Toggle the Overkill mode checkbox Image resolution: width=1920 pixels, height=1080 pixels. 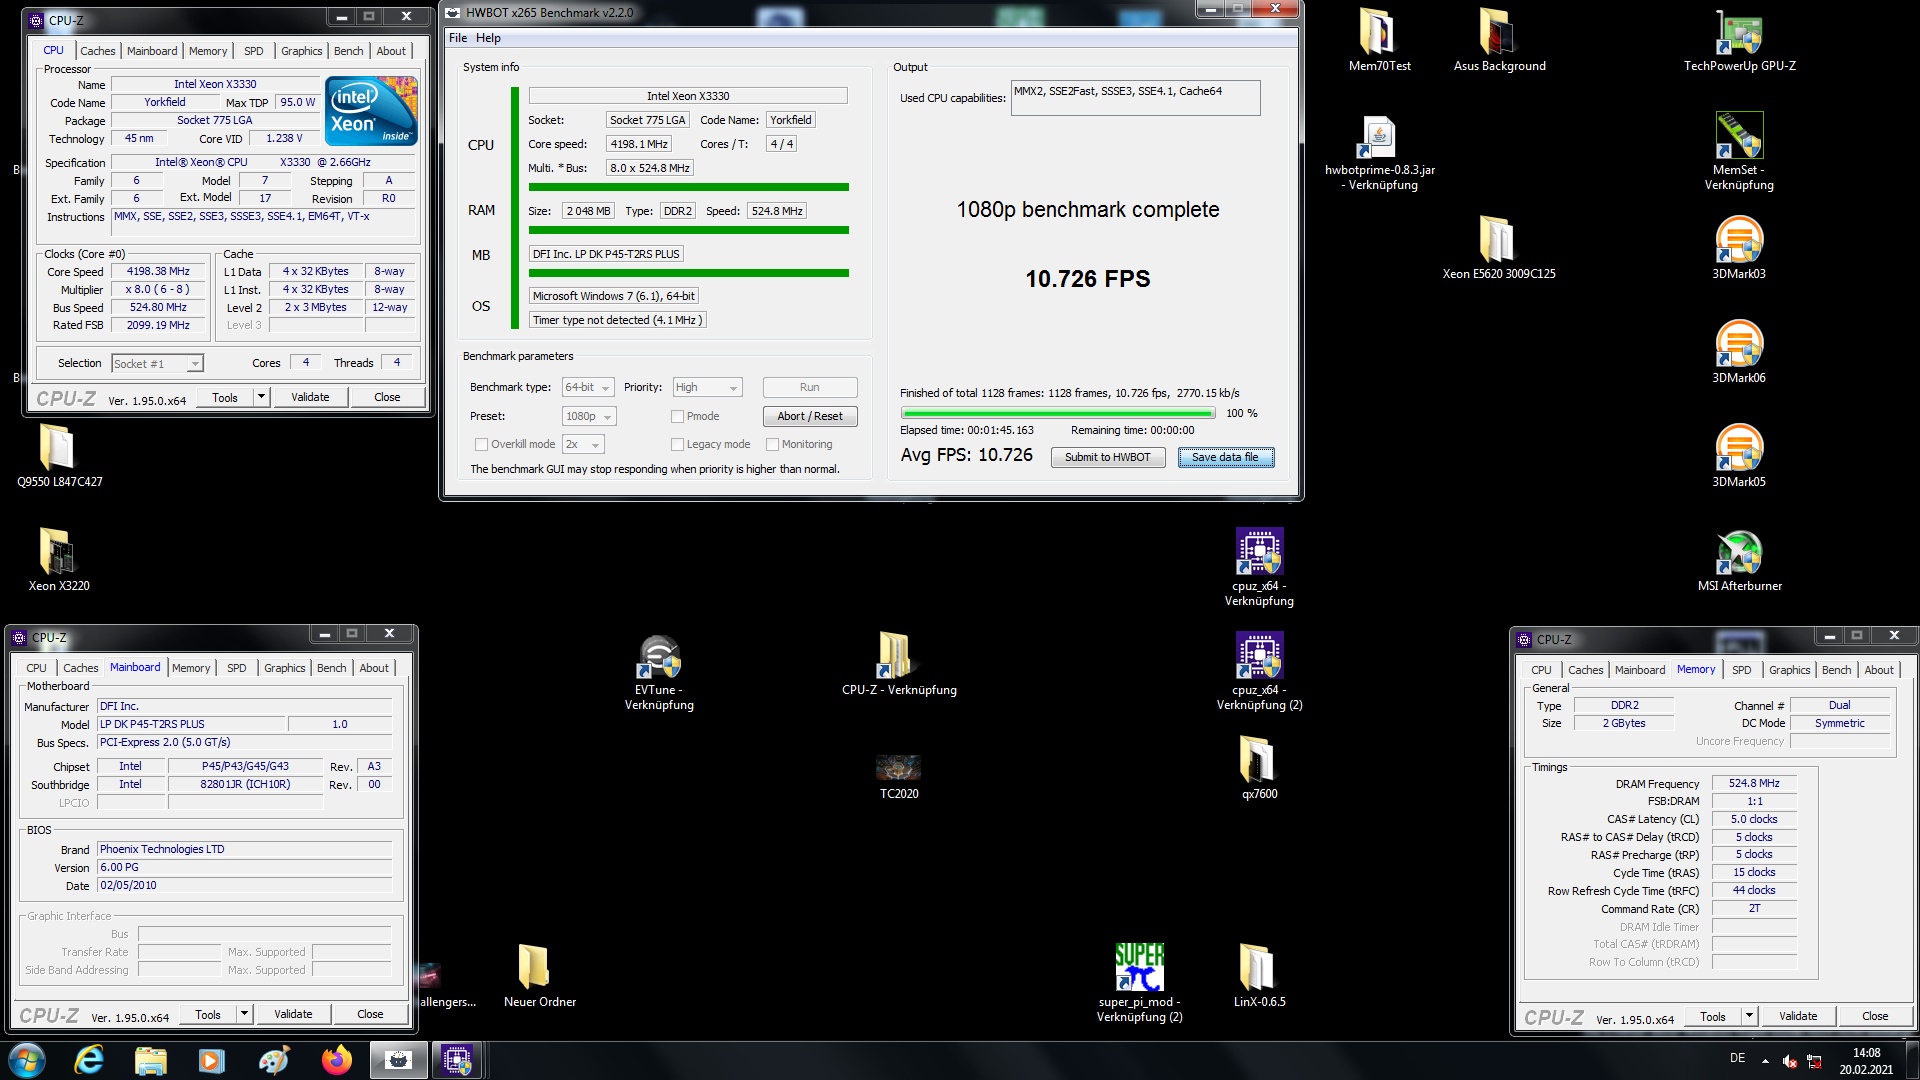pos(481,444)
